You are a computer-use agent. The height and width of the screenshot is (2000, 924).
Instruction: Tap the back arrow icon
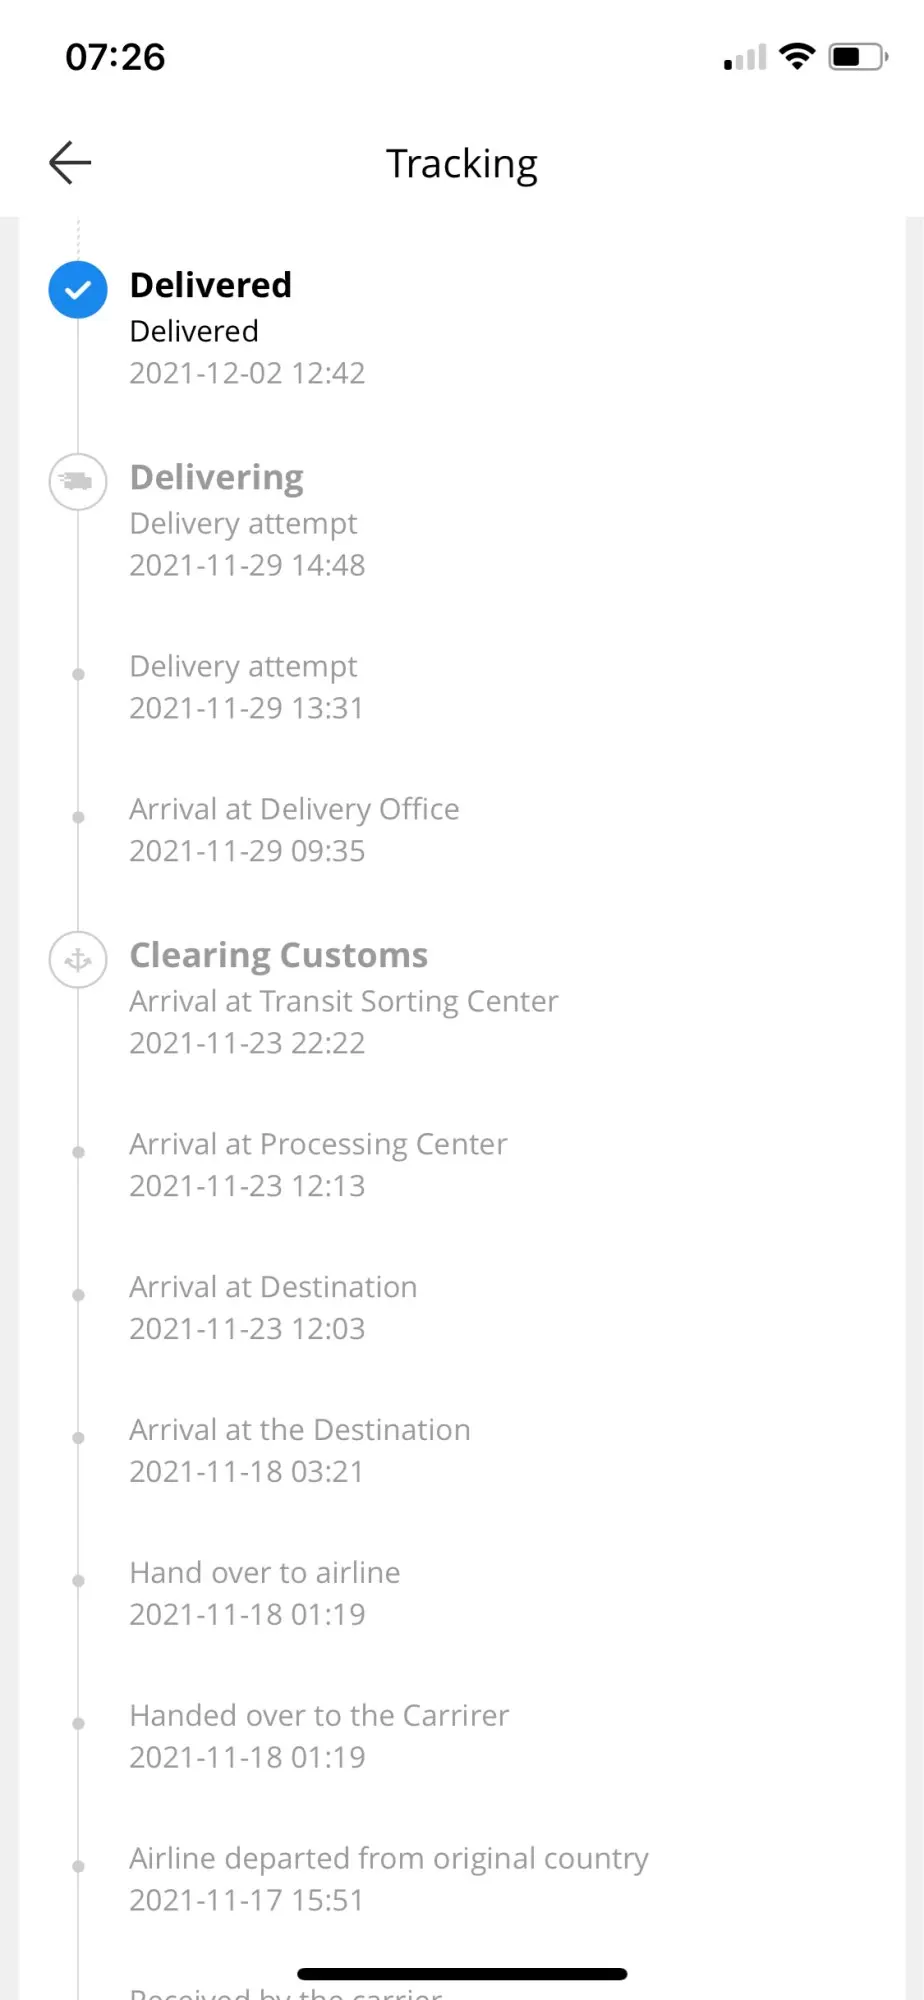coord(70,163)
